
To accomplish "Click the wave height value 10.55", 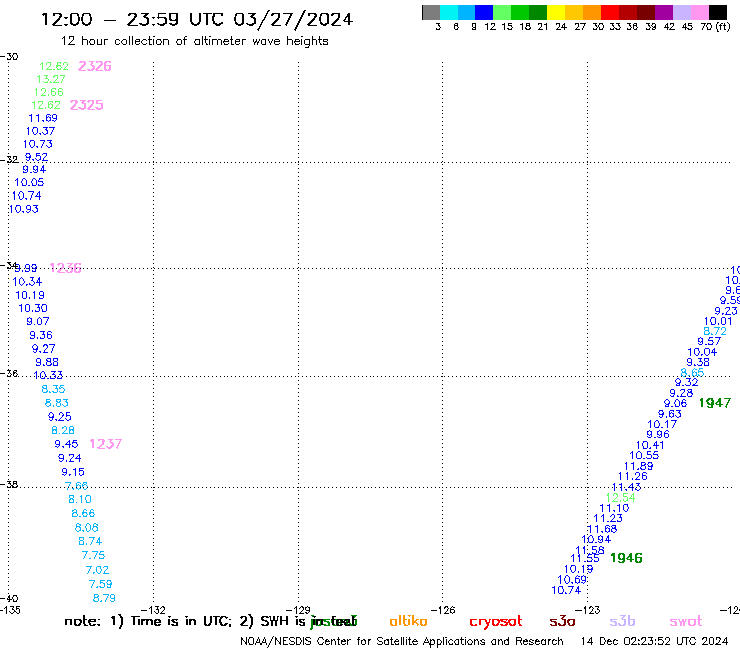I will (x=644, y=455).
